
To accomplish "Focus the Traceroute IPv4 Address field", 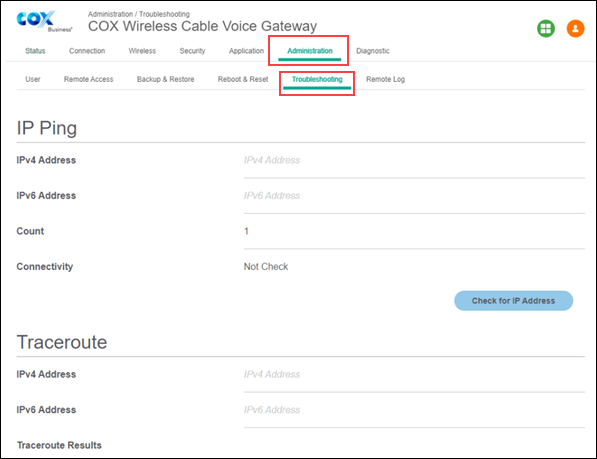I will coord(414,375).
